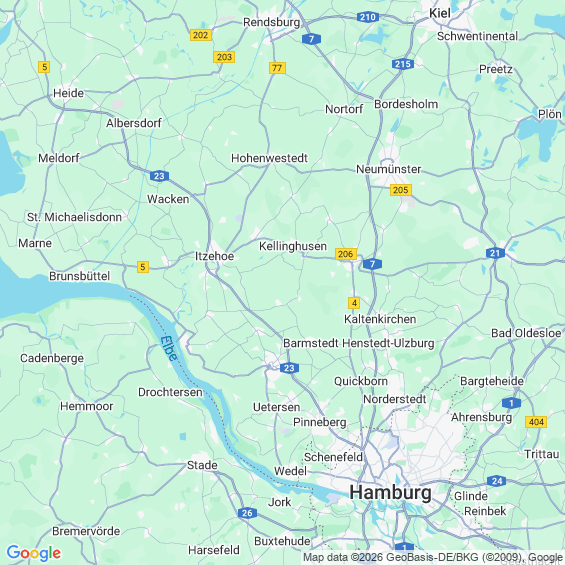
Task: Open the Google logo link
Action: 34,553
